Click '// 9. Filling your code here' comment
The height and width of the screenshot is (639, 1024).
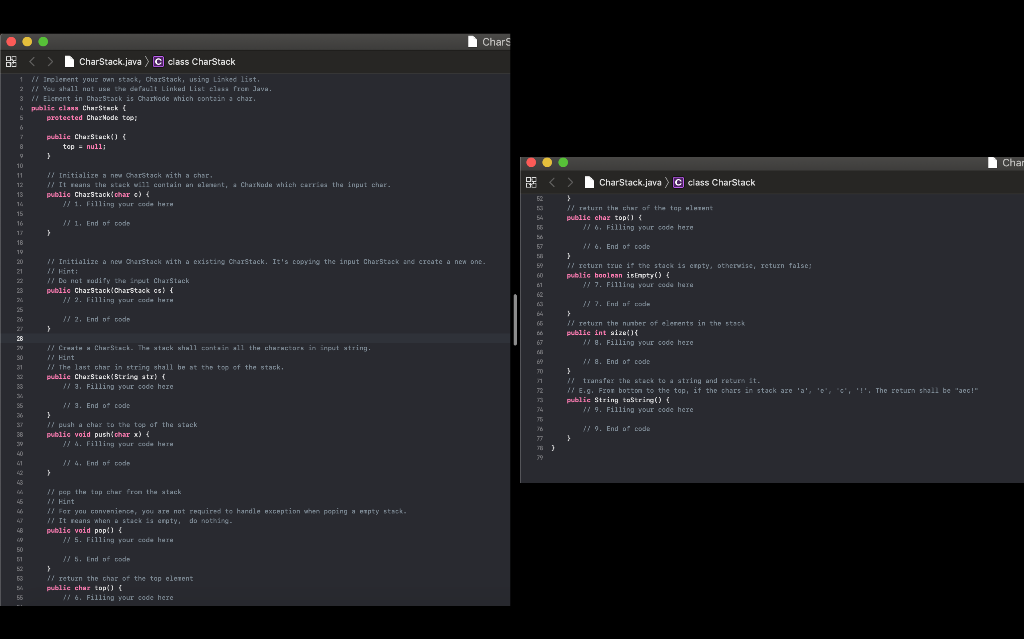pos(638,410)
